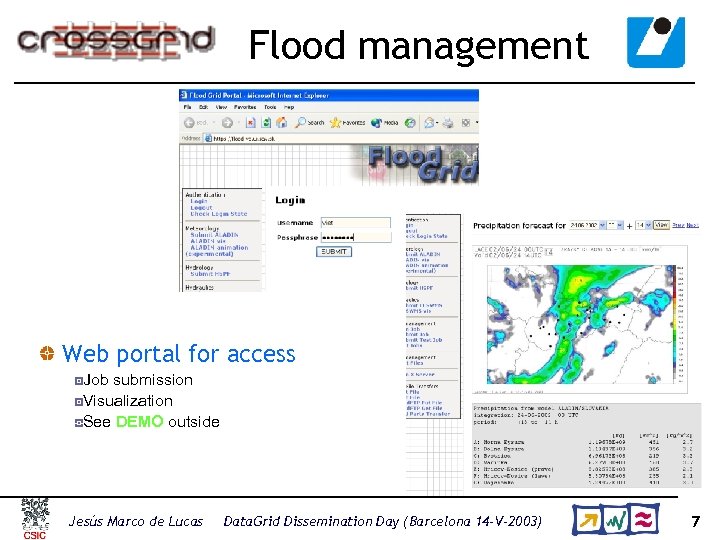Open the Submit ALADIN link

pyautogui.click(x=214, y=235)
